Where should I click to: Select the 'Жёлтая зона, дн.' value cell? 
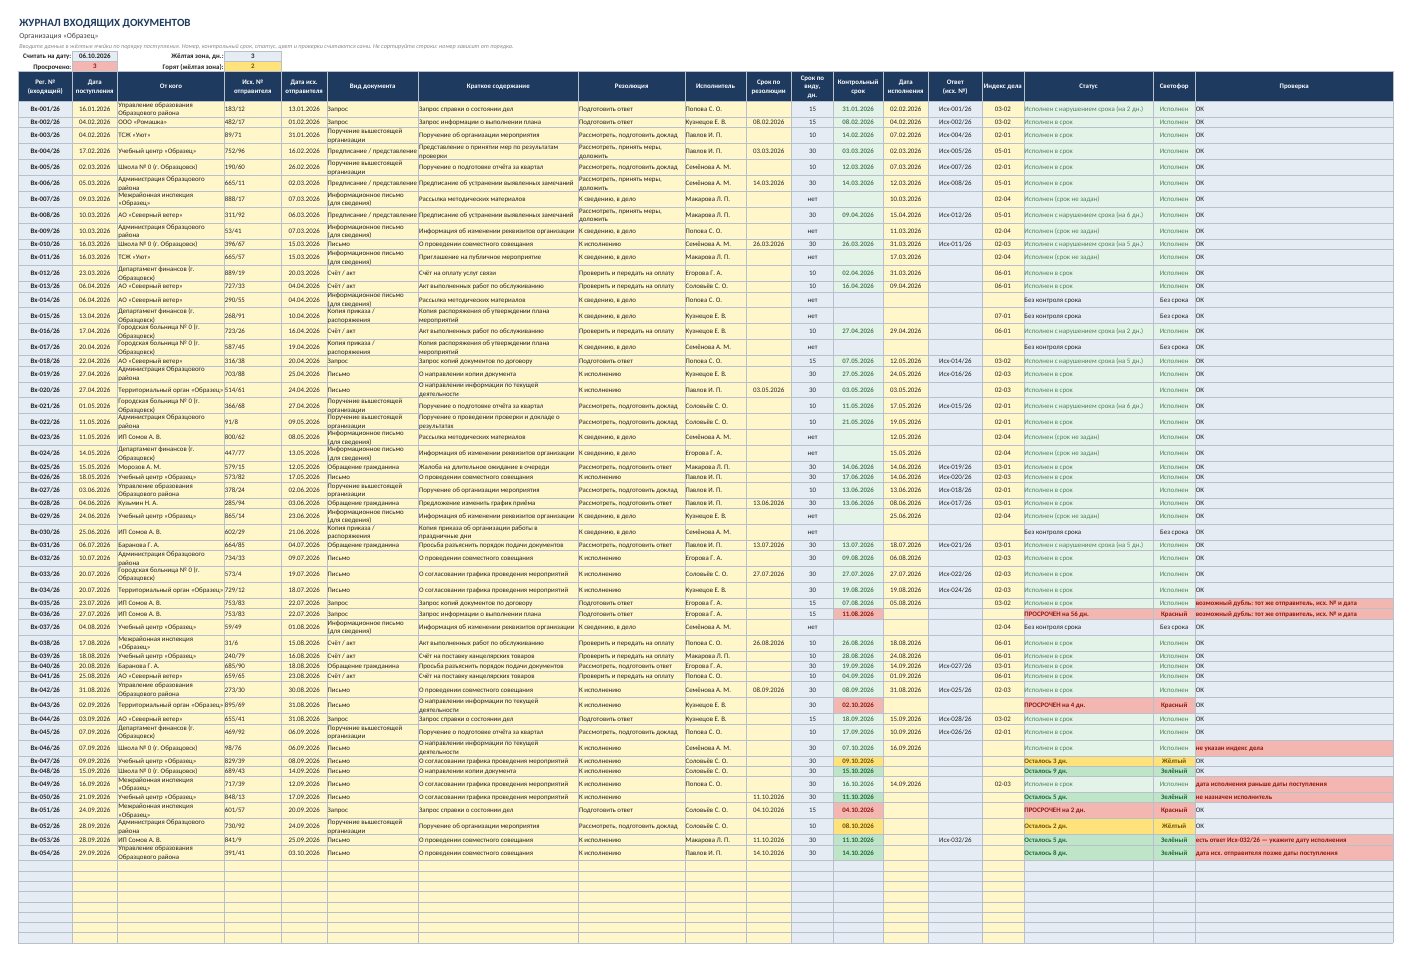tap(253, 56)
